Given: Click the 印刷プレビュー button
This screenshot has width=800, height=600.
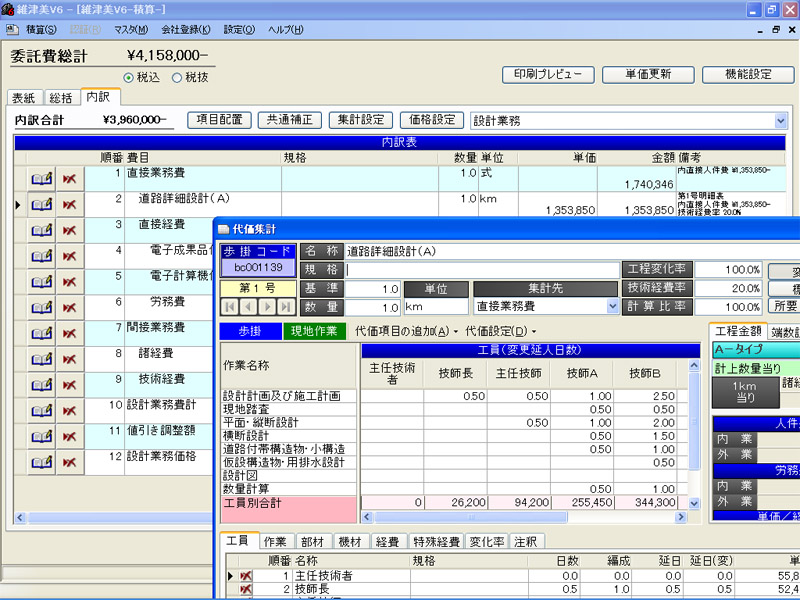Looking at the screenshot, I should [x=546, y=74].
